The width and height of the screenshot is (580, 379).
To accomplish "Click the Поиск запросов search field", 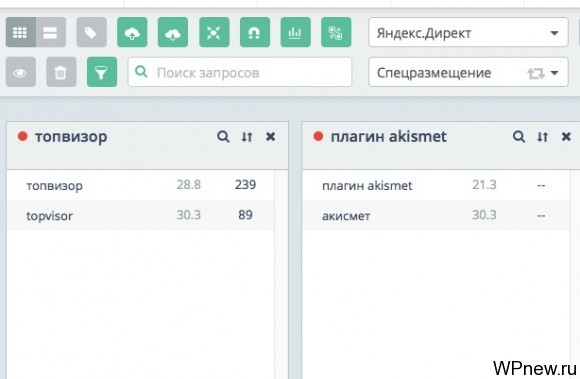I will (x=240, y=72).
